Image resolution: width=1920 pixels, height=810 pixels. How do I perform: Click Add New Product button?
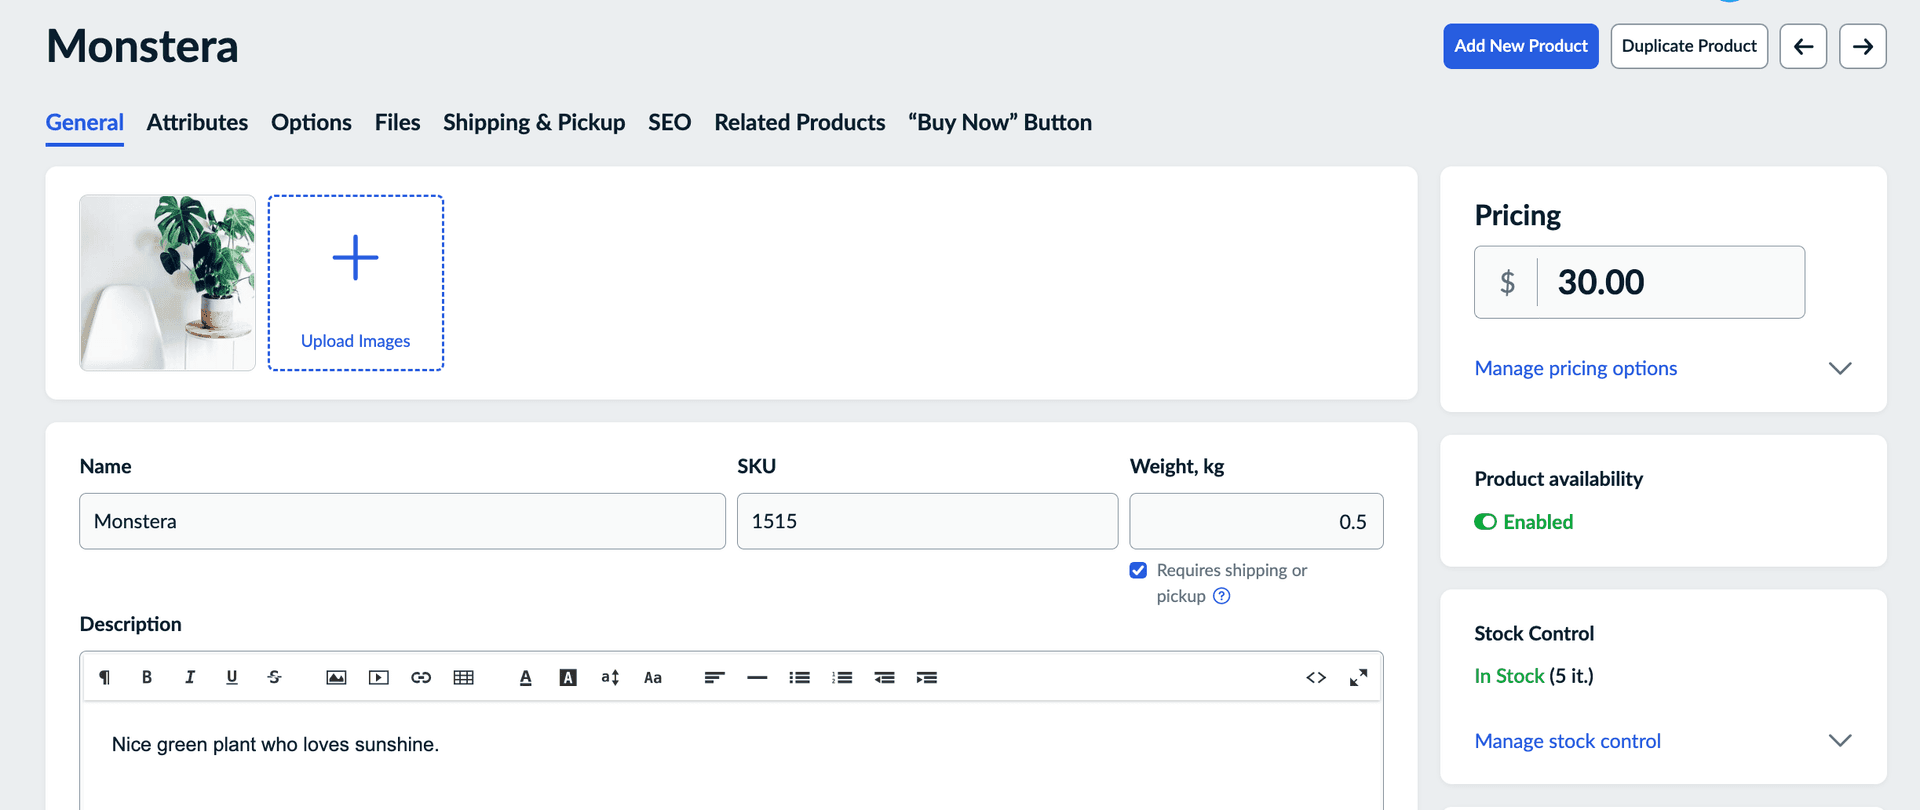click(1520, 46)
